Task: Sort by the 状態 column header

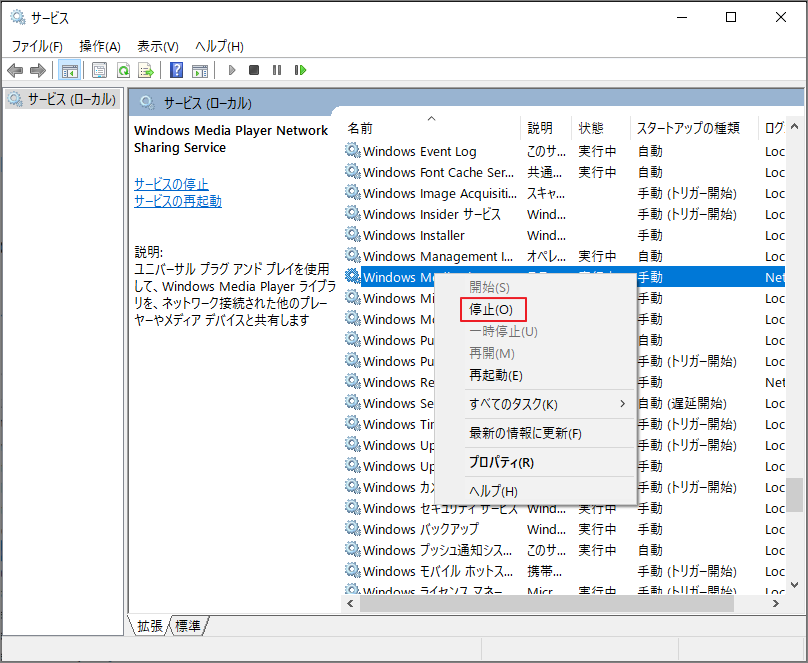Action: (601, 128)
